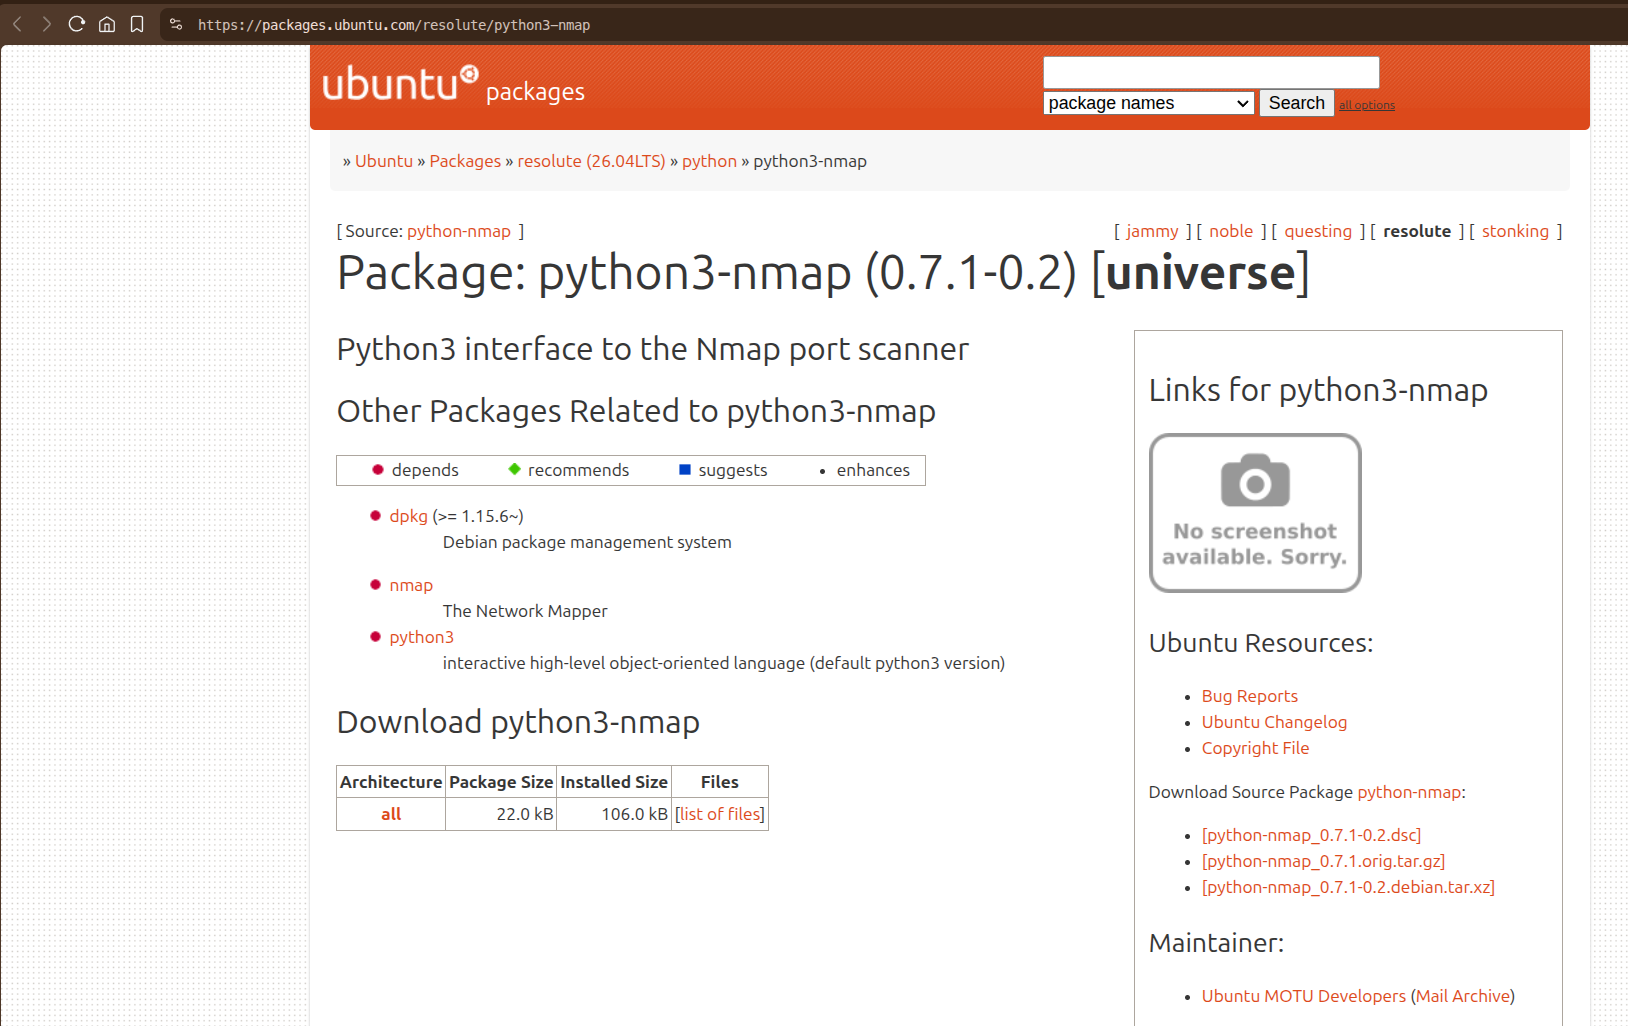Click the 'recommends' legend entry

pyautogui.click(x=568, y=470)
